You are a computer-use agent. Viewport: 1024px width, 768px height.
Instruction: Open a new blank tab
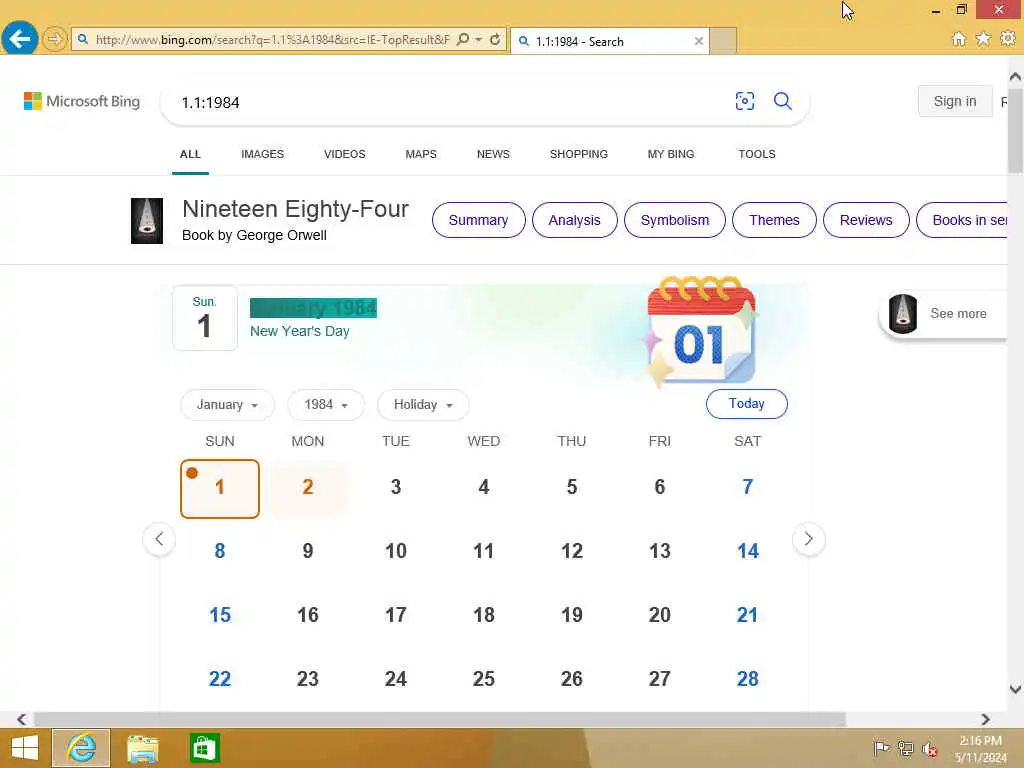(x=723, y=41)
